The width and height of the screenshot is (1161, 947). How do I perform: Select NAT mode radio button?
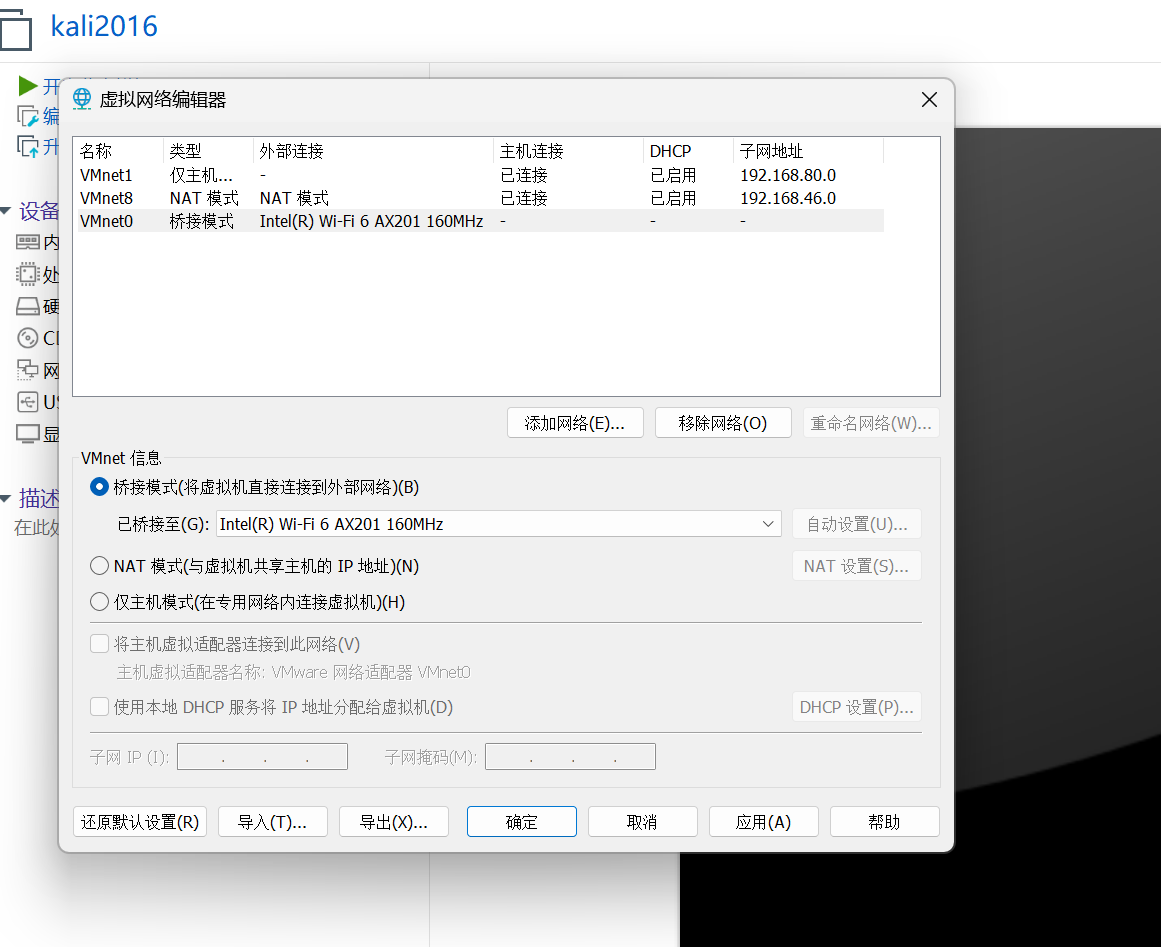click(99, 566)
